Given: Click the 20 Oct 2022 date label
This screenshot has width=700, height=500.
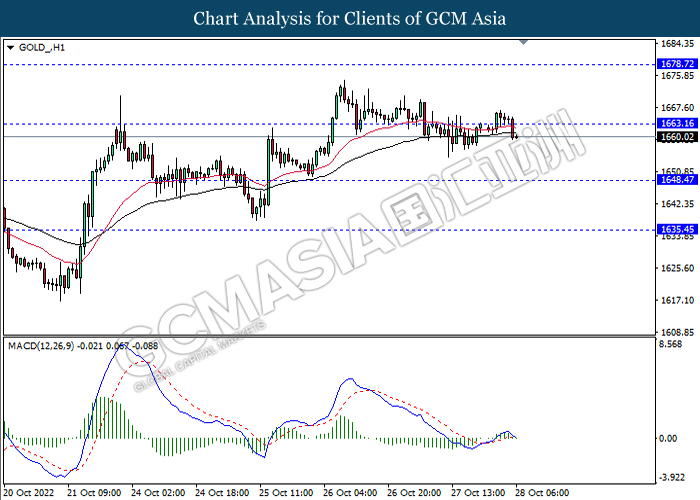Looking at the screenshot, I should (29, 493).
